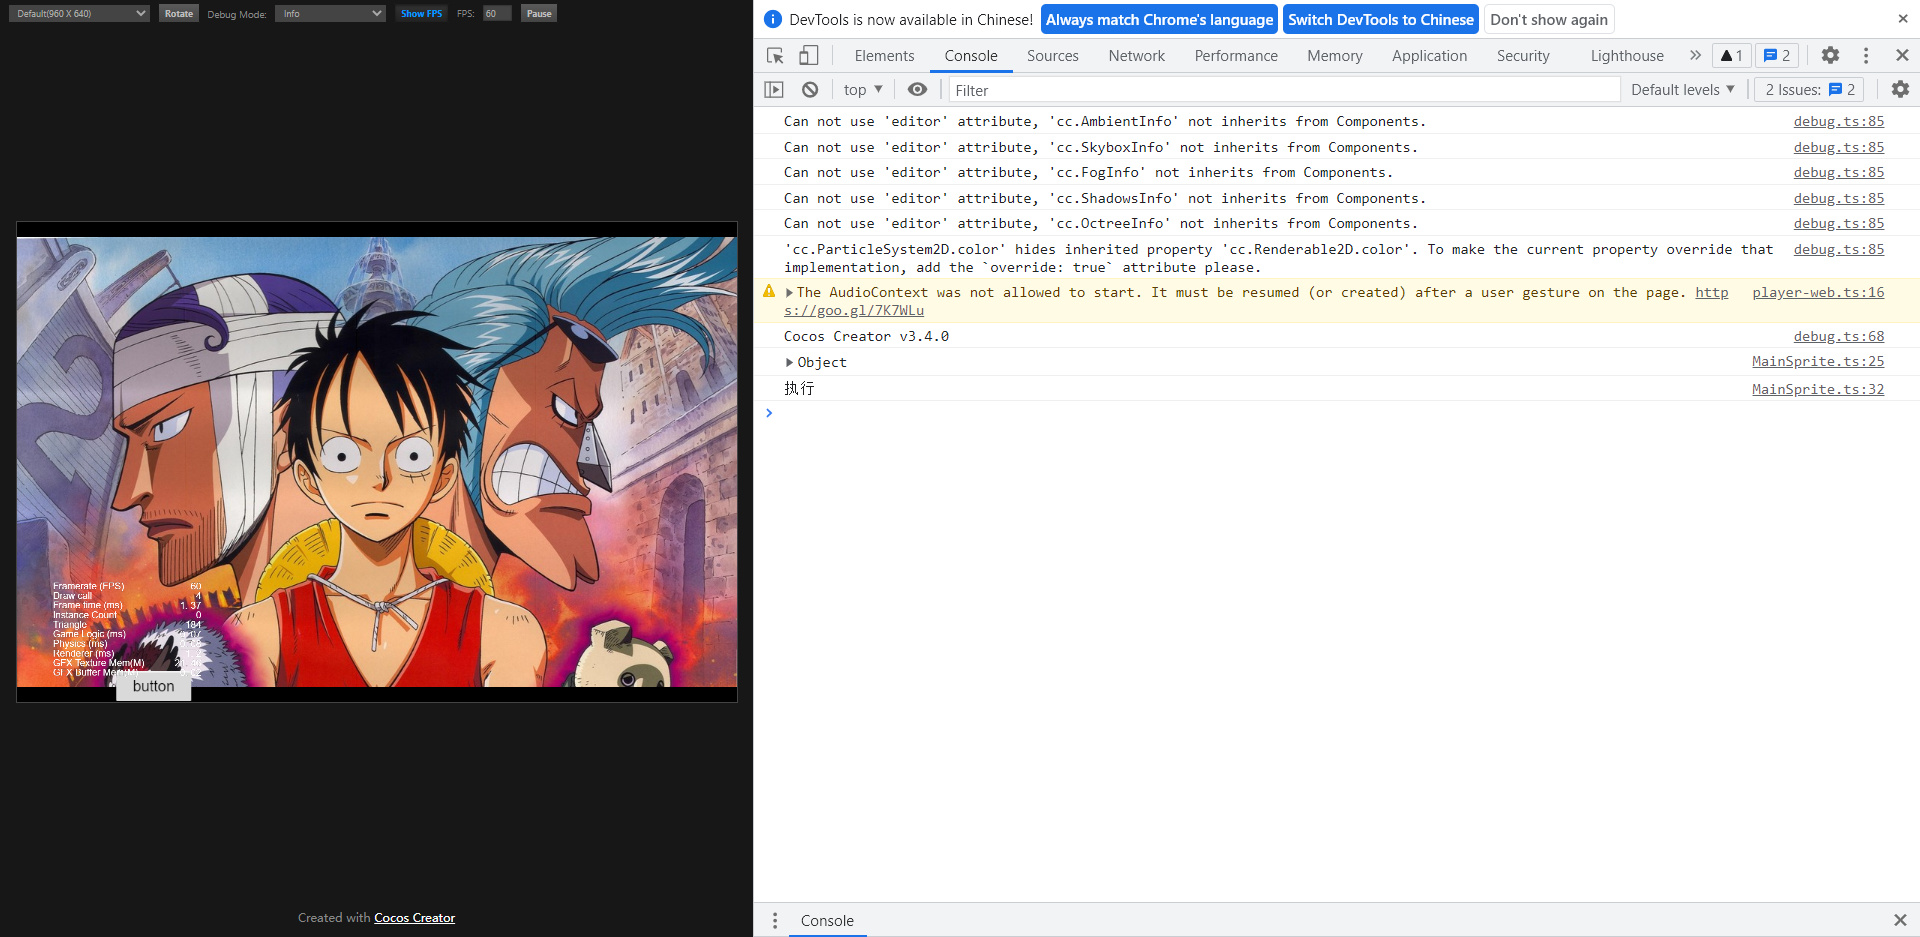Viewport: 1920px width, 937px height.
Task: Clear the console with the block icon
Action: pos(810,90)
